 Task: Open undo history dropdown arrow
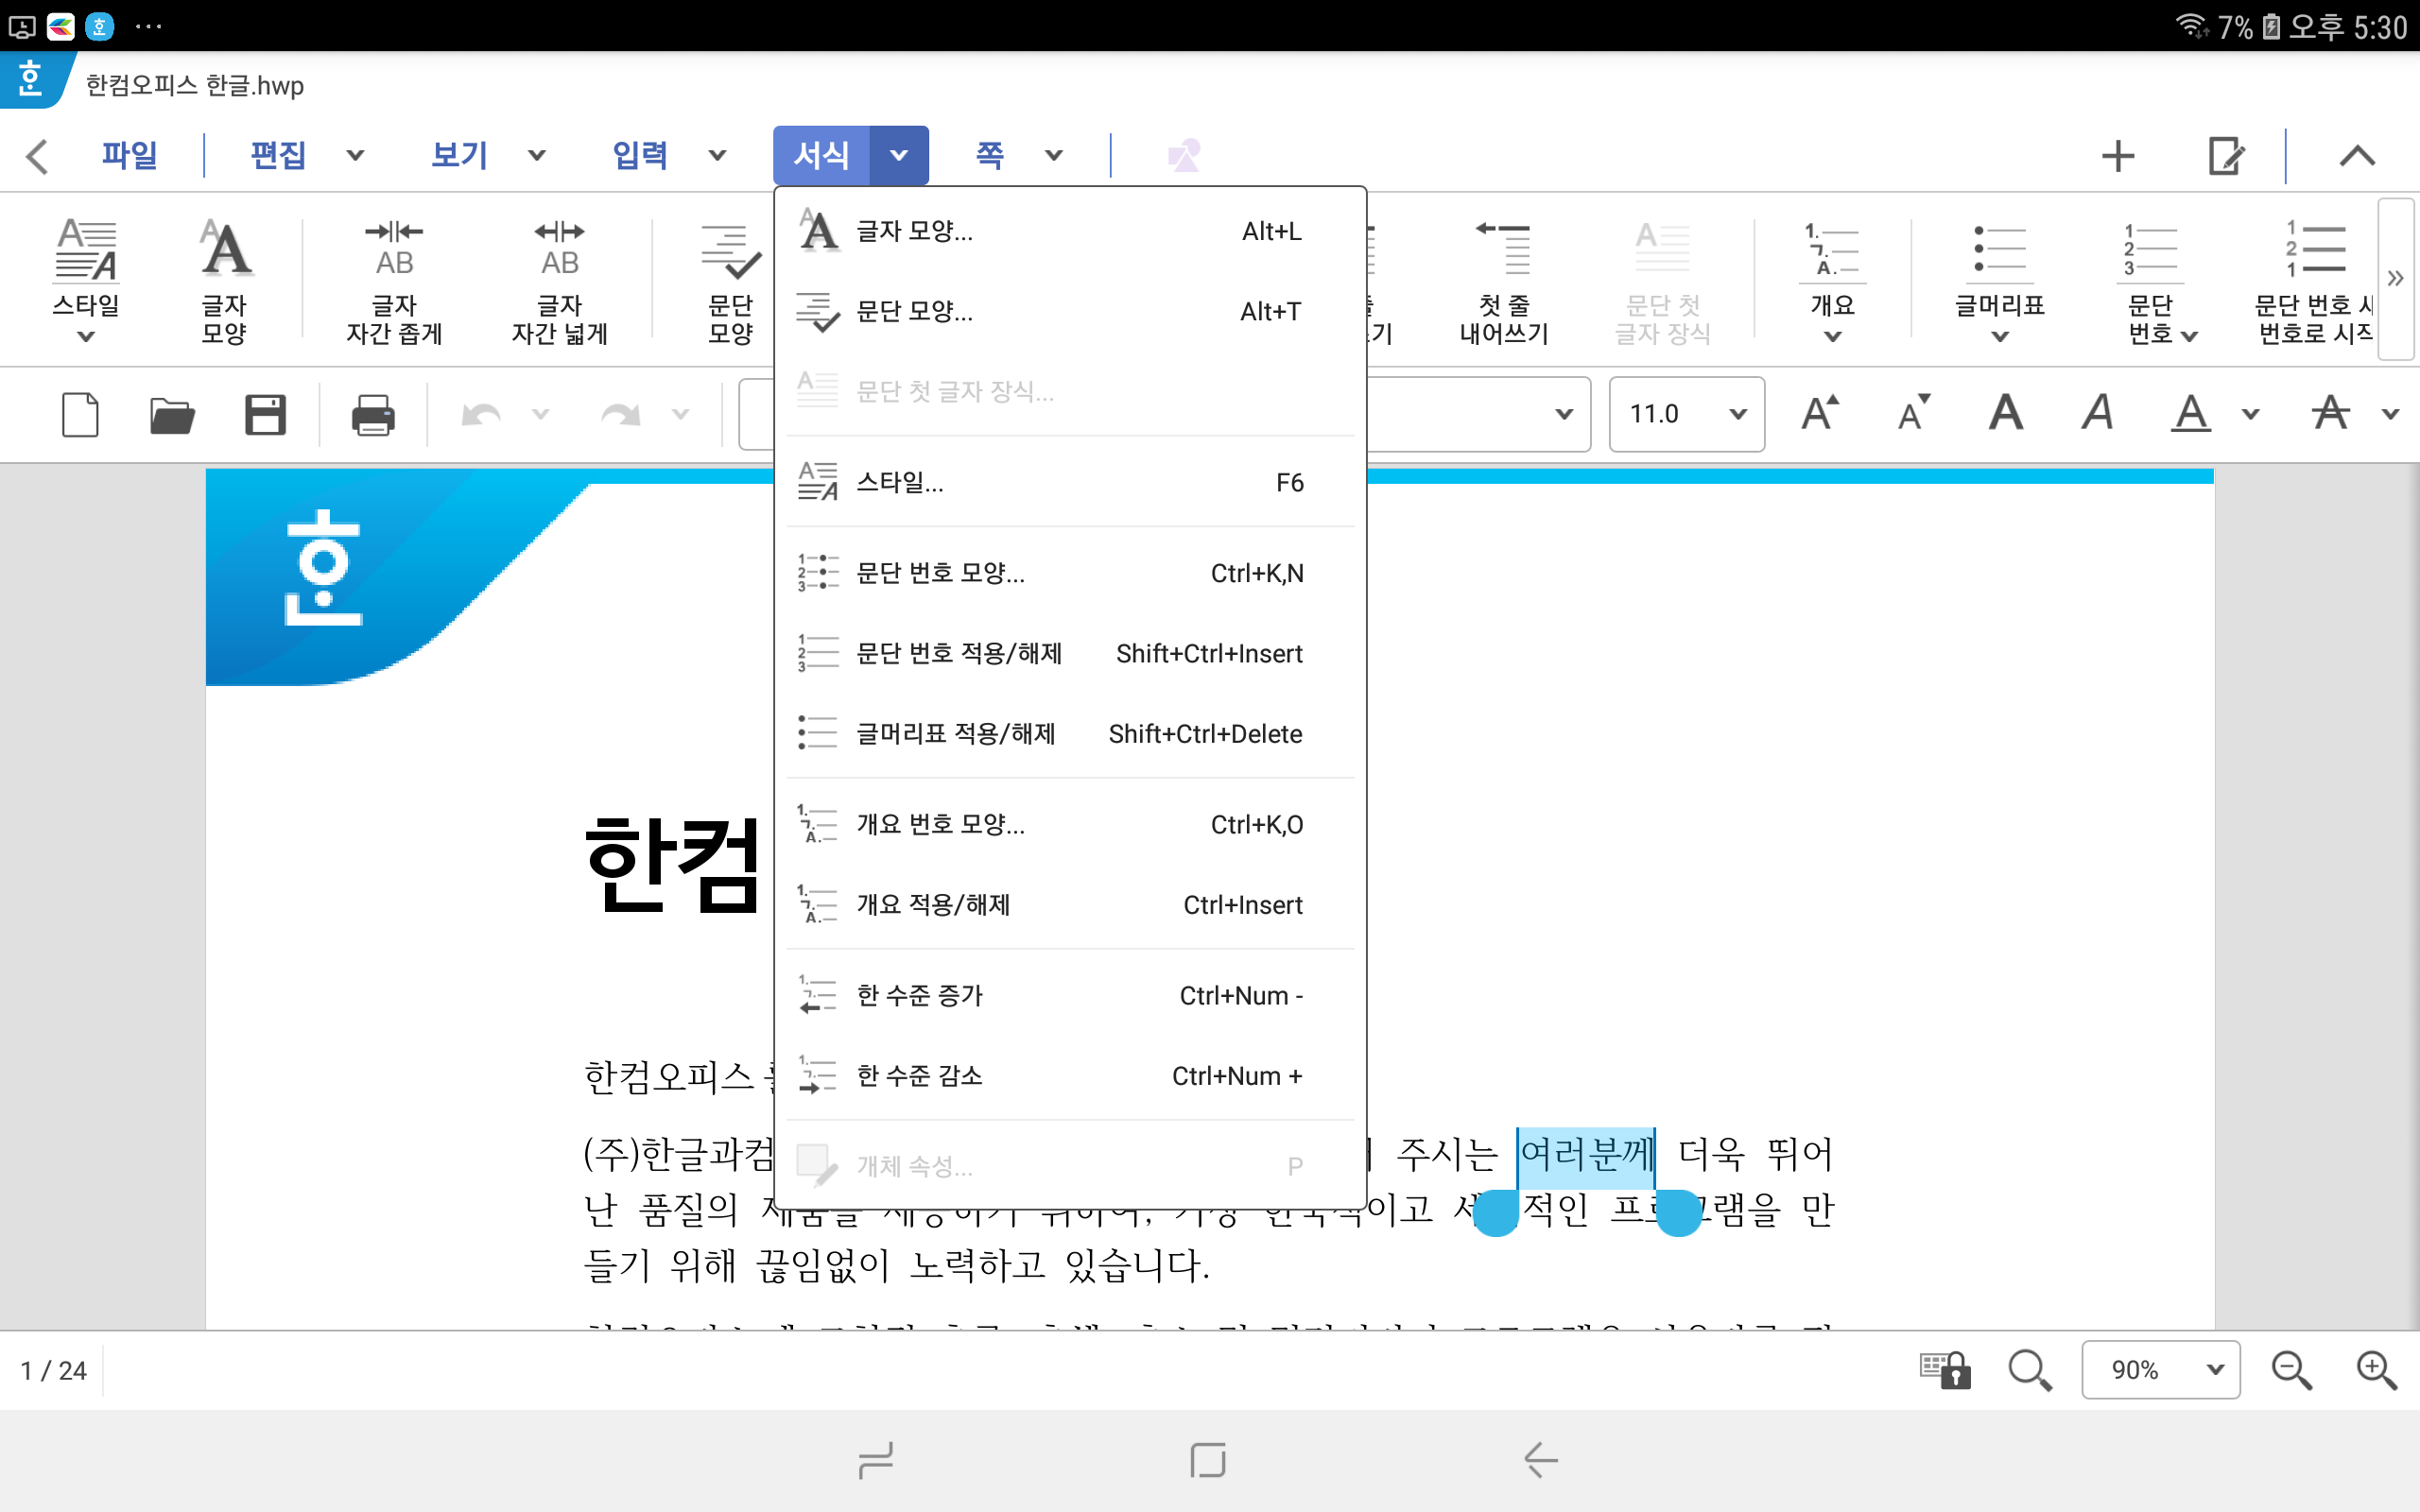point(541,414)
